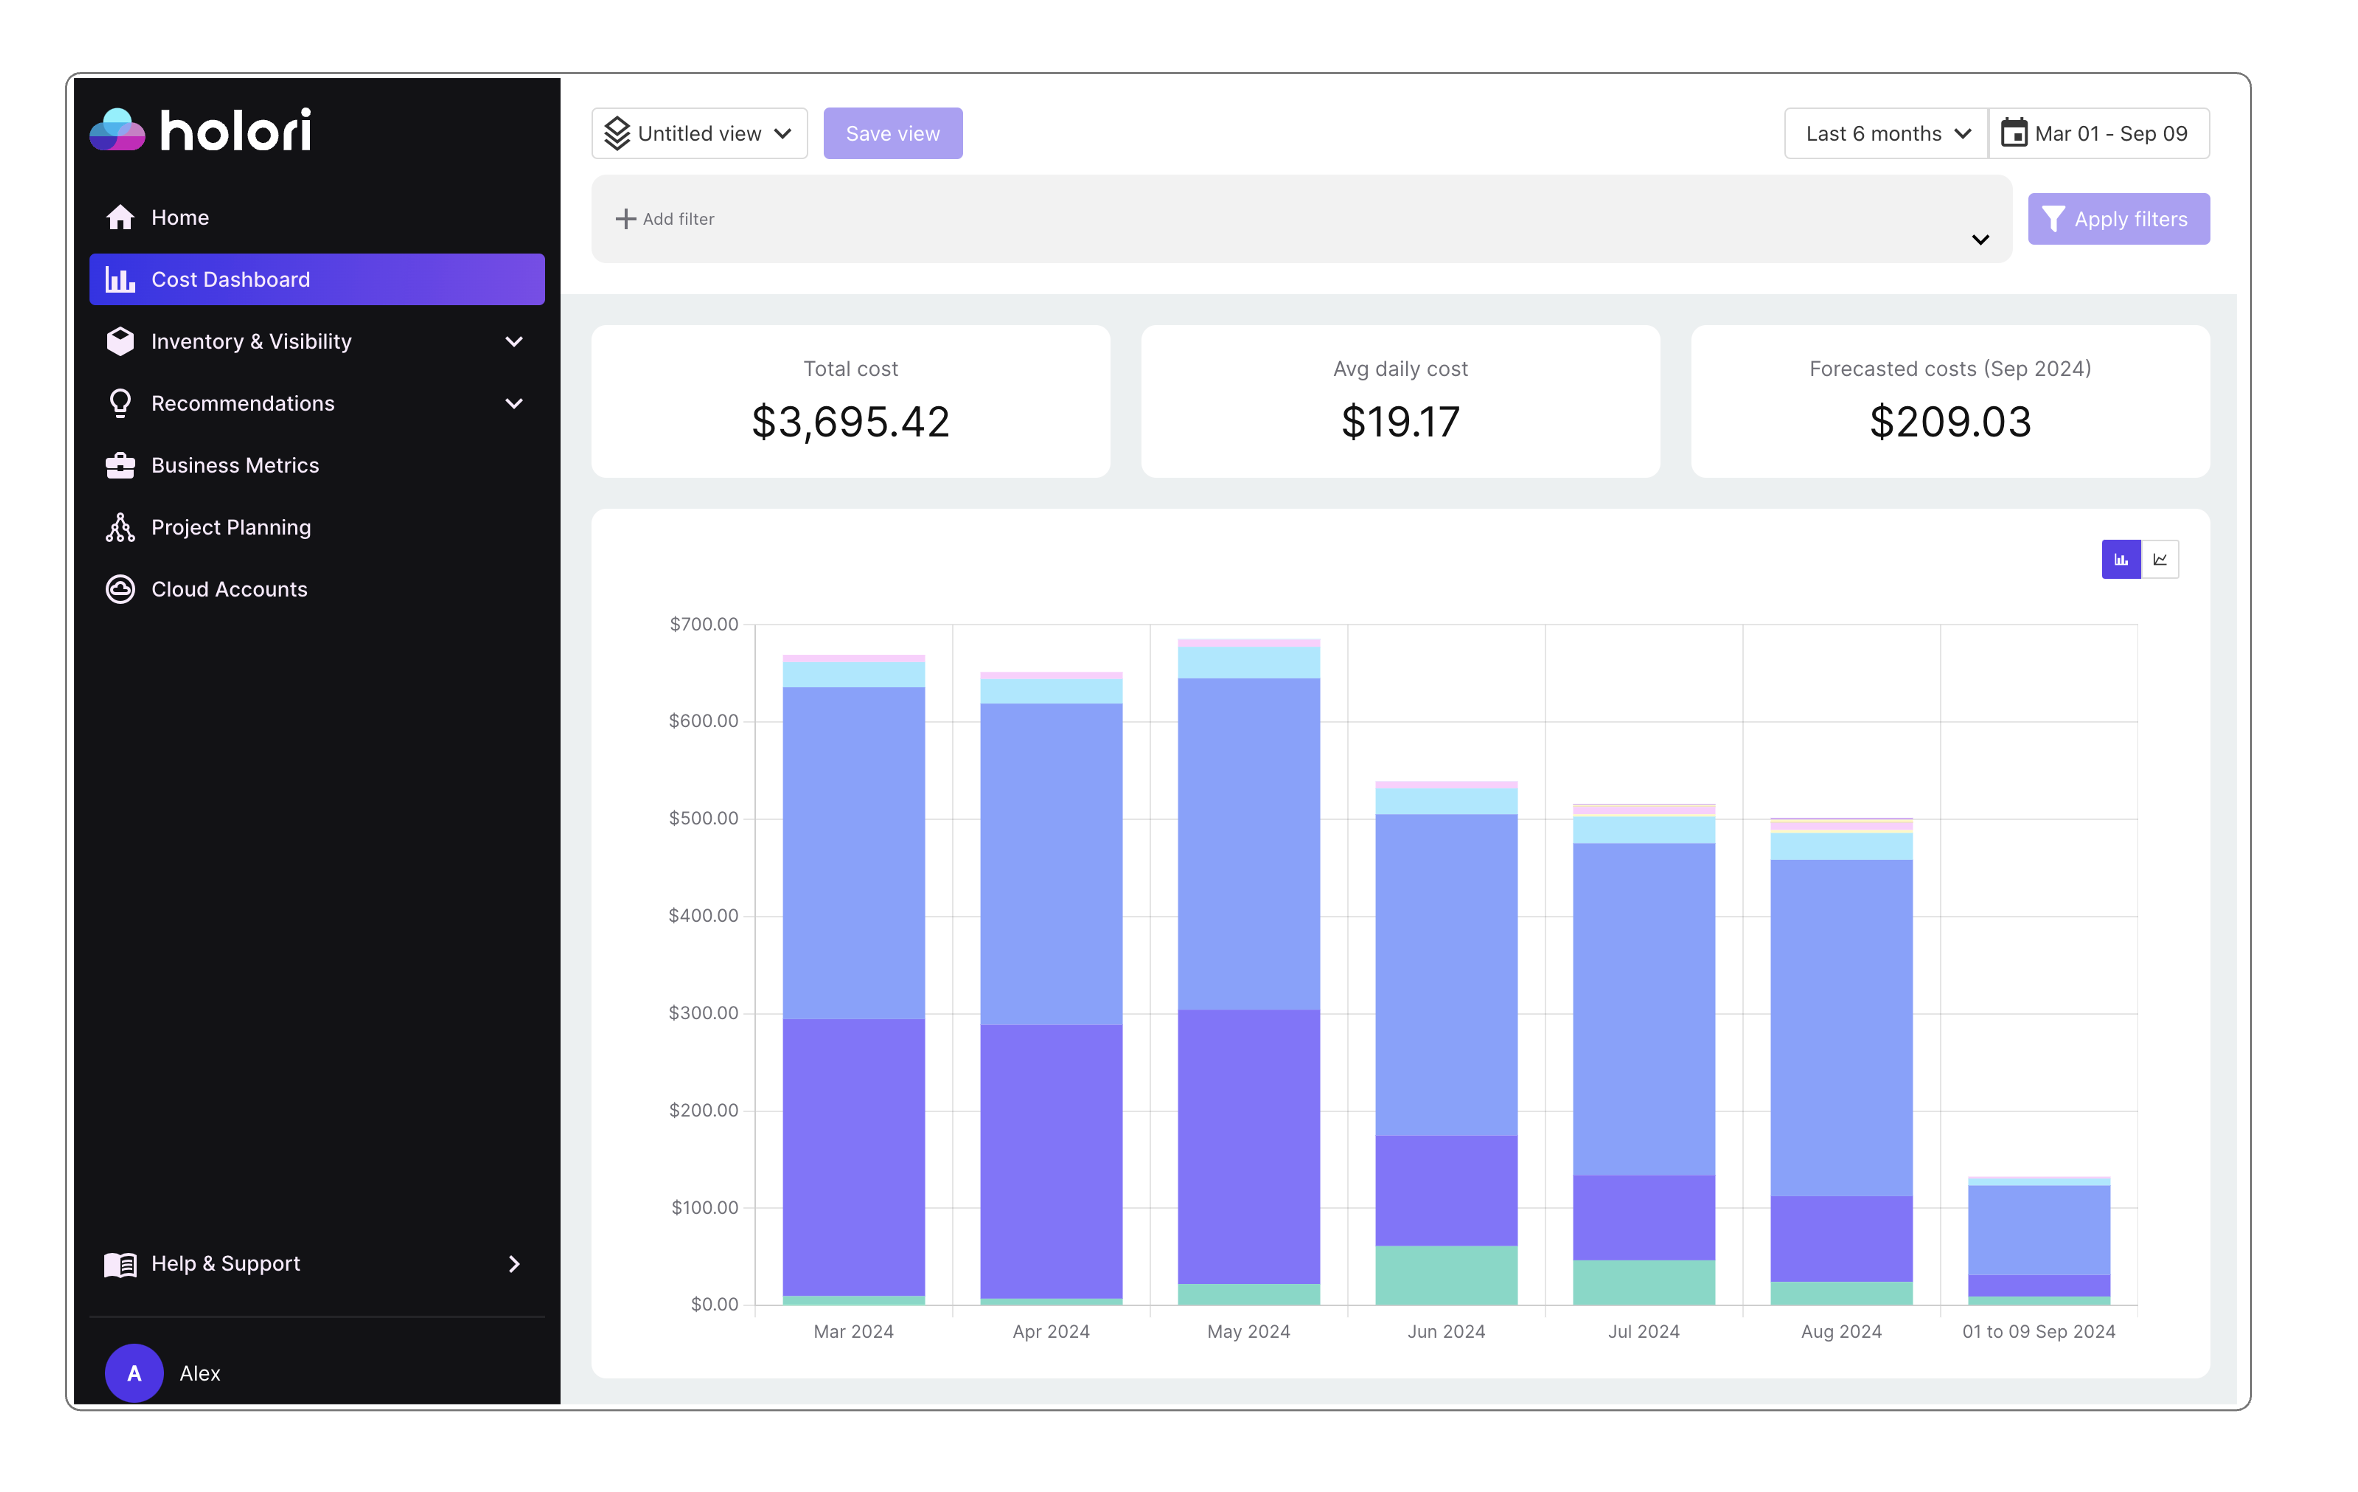Screen dimensions: 2358x1492
Task: Expand the Inventory & Visibility chevron
Action: pos(514,342)
